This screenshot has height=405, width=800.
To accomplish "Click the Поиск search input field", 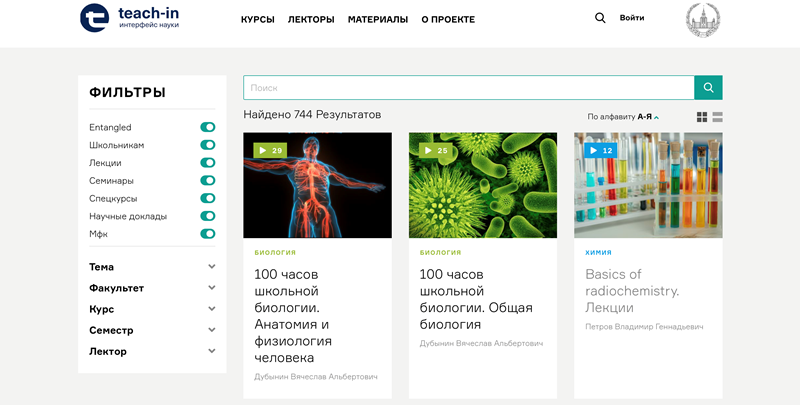I will click(x=468, y=88).
